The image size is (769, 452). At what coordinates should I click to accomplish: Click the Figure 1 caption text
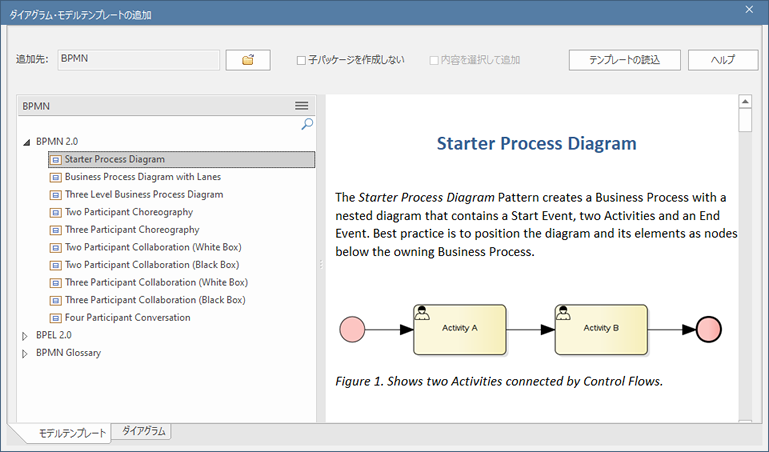pyautogui.click(x=499, y=381)
